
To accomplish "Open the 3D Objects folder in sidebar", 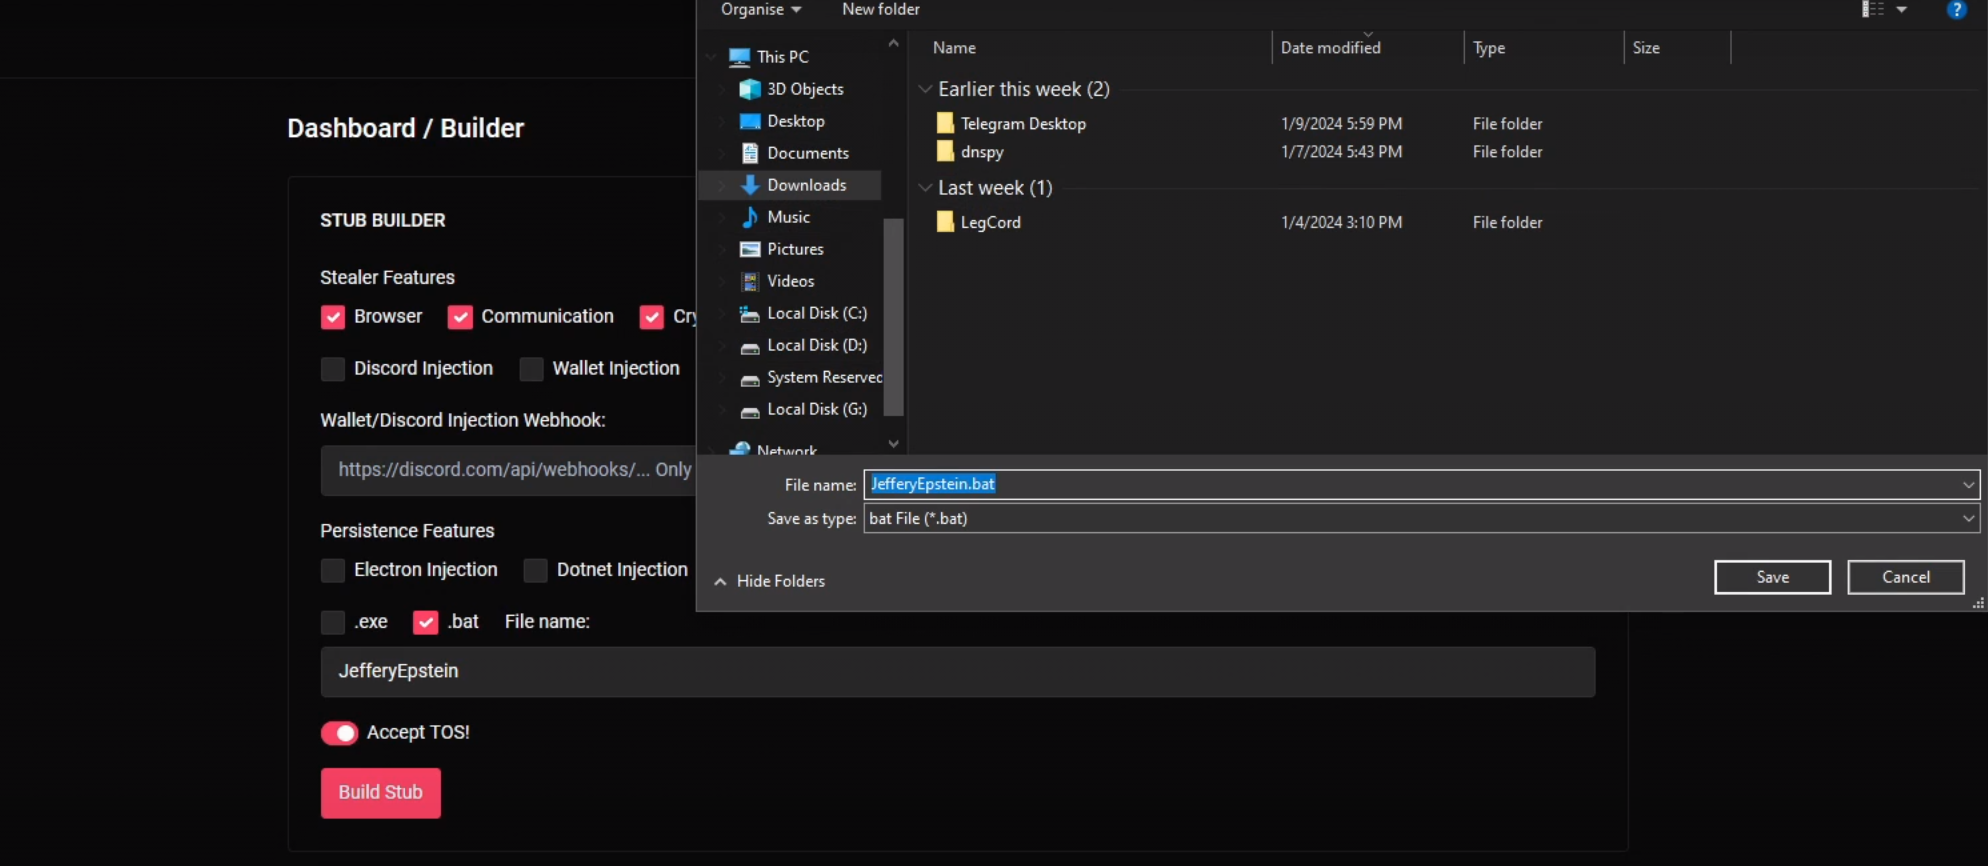I will pyautogui.click(x=804, y=89).
